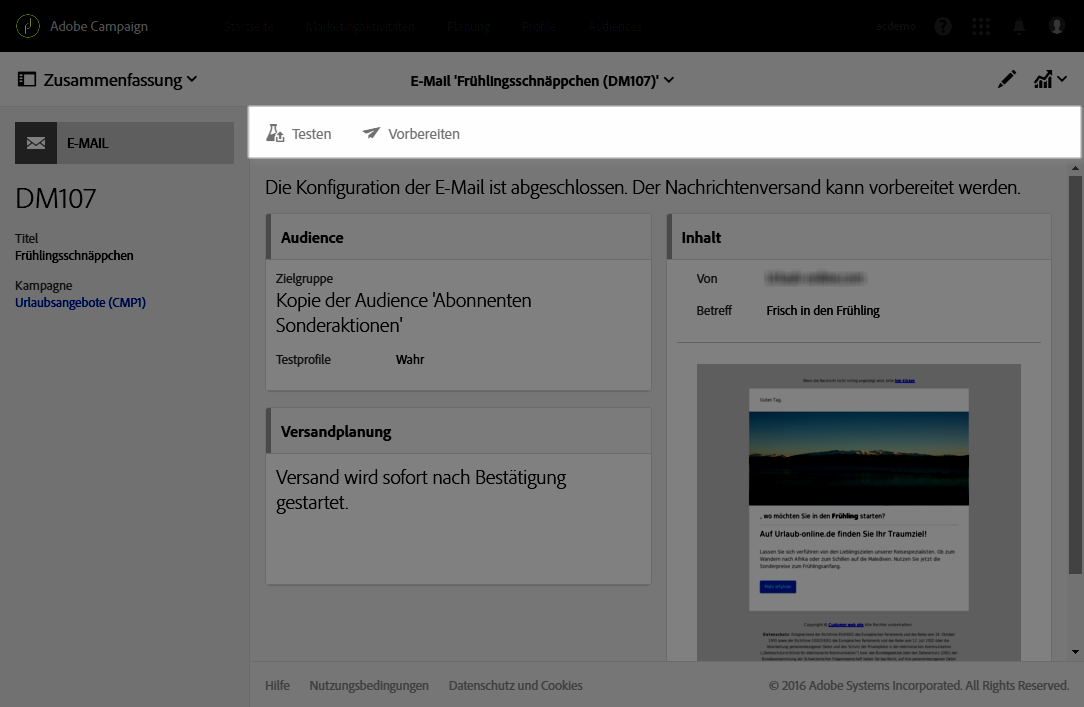The image size is (1084, 707).
Task: Click the side panel icon beside Zusammenfassung
Action: click(x=26, y=79)
